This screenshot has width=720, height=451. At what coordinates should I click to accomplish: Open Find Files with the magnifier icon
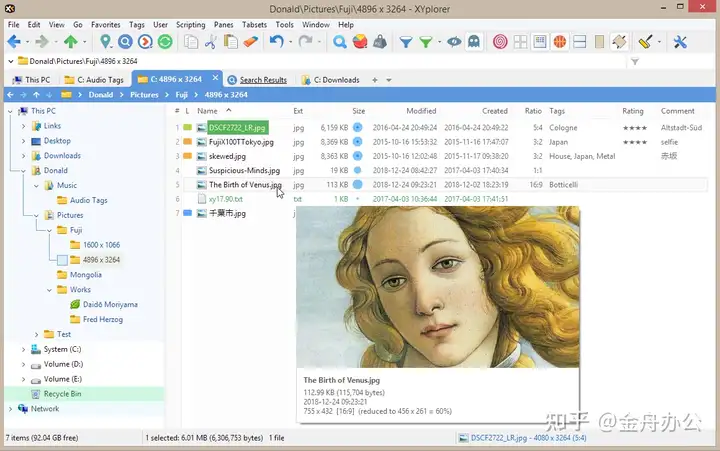click(340, 42)
